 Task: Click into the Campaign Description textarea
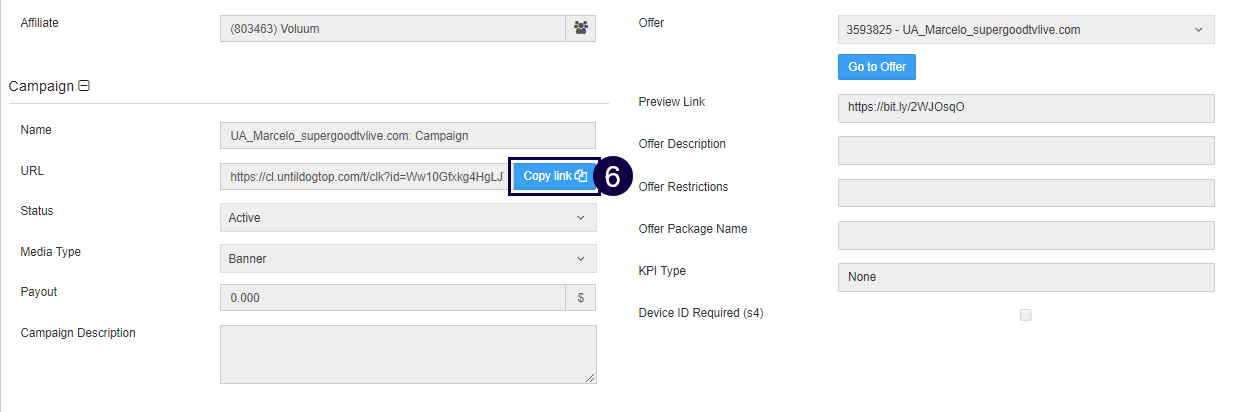[x=407, y=353]
